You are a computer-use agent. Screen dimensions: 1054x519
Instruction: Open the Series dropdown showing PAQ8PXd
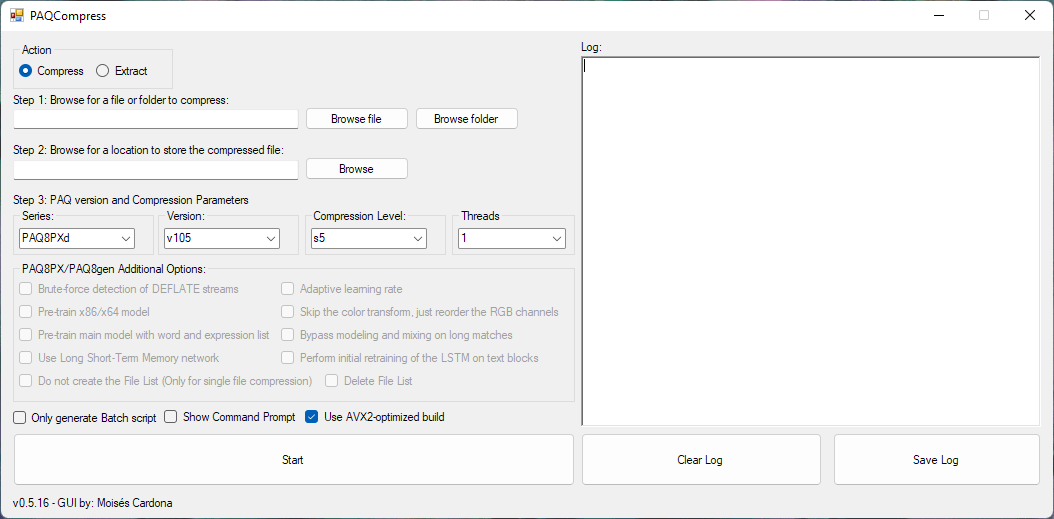[77, 238]
